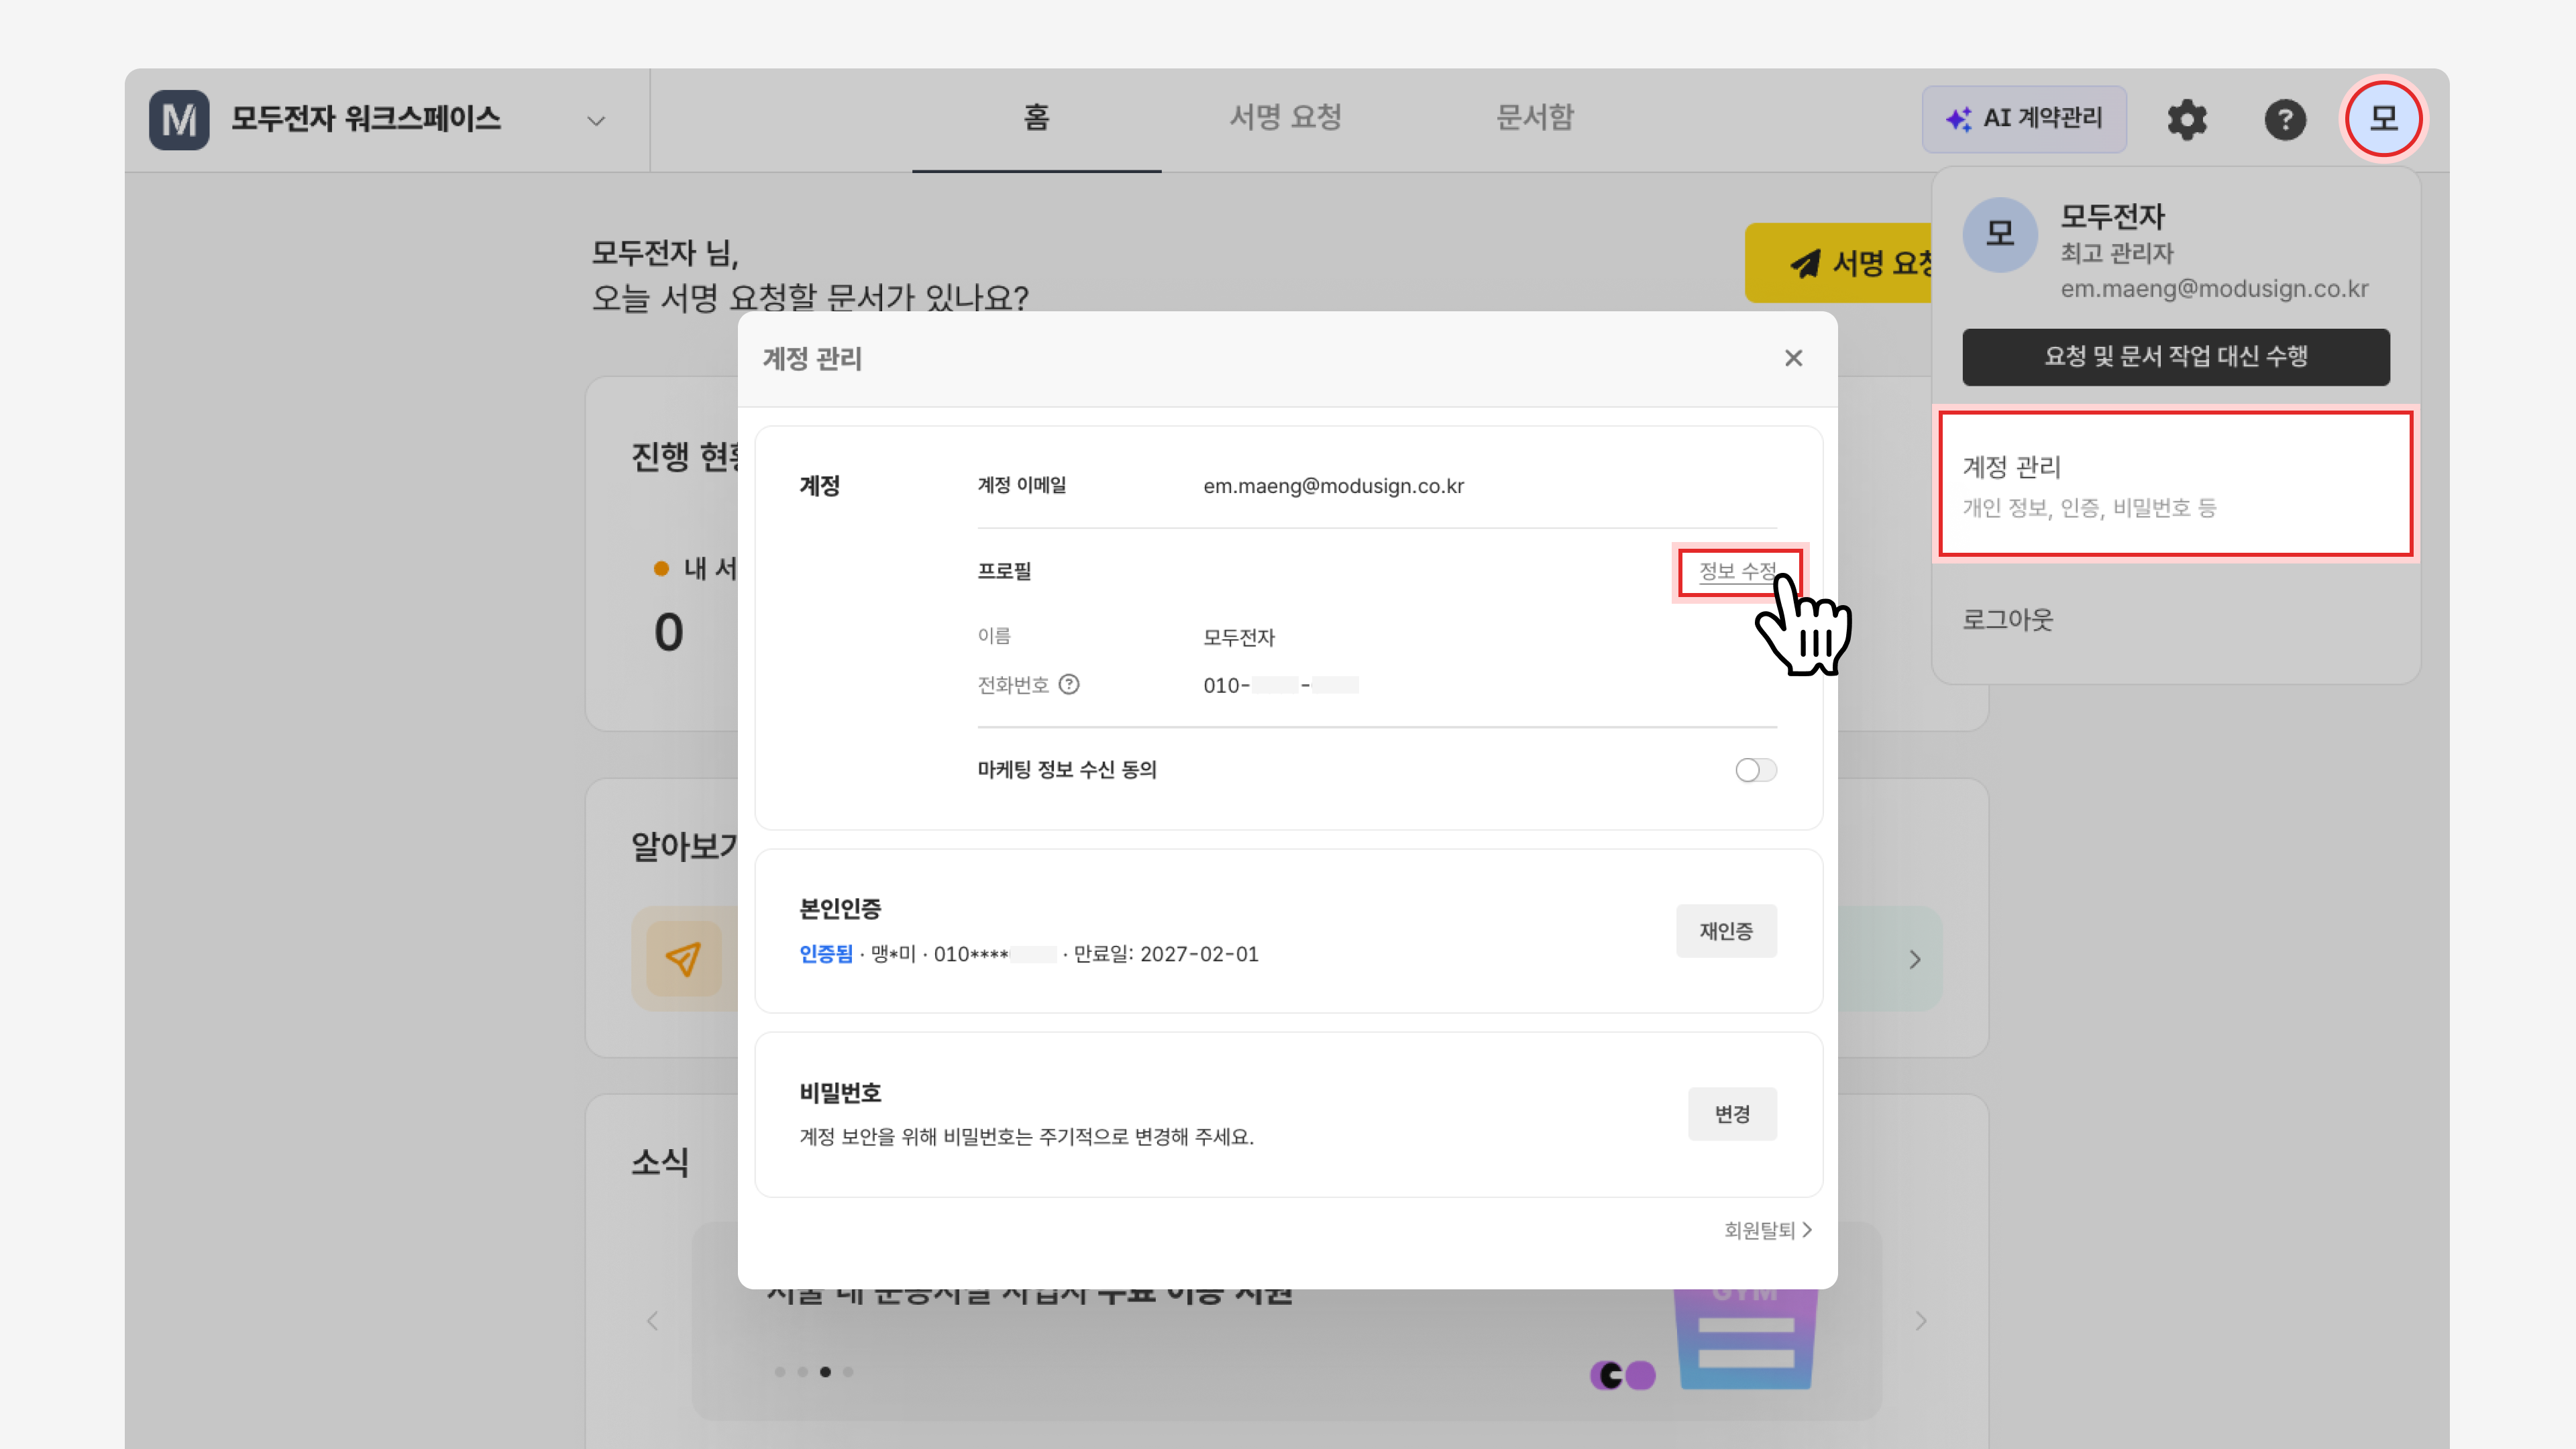Screen dimensions: 2576x1449
Task: Enable 마케팅 정보 수신 동의 toggle
Action: pos(1755,770)
